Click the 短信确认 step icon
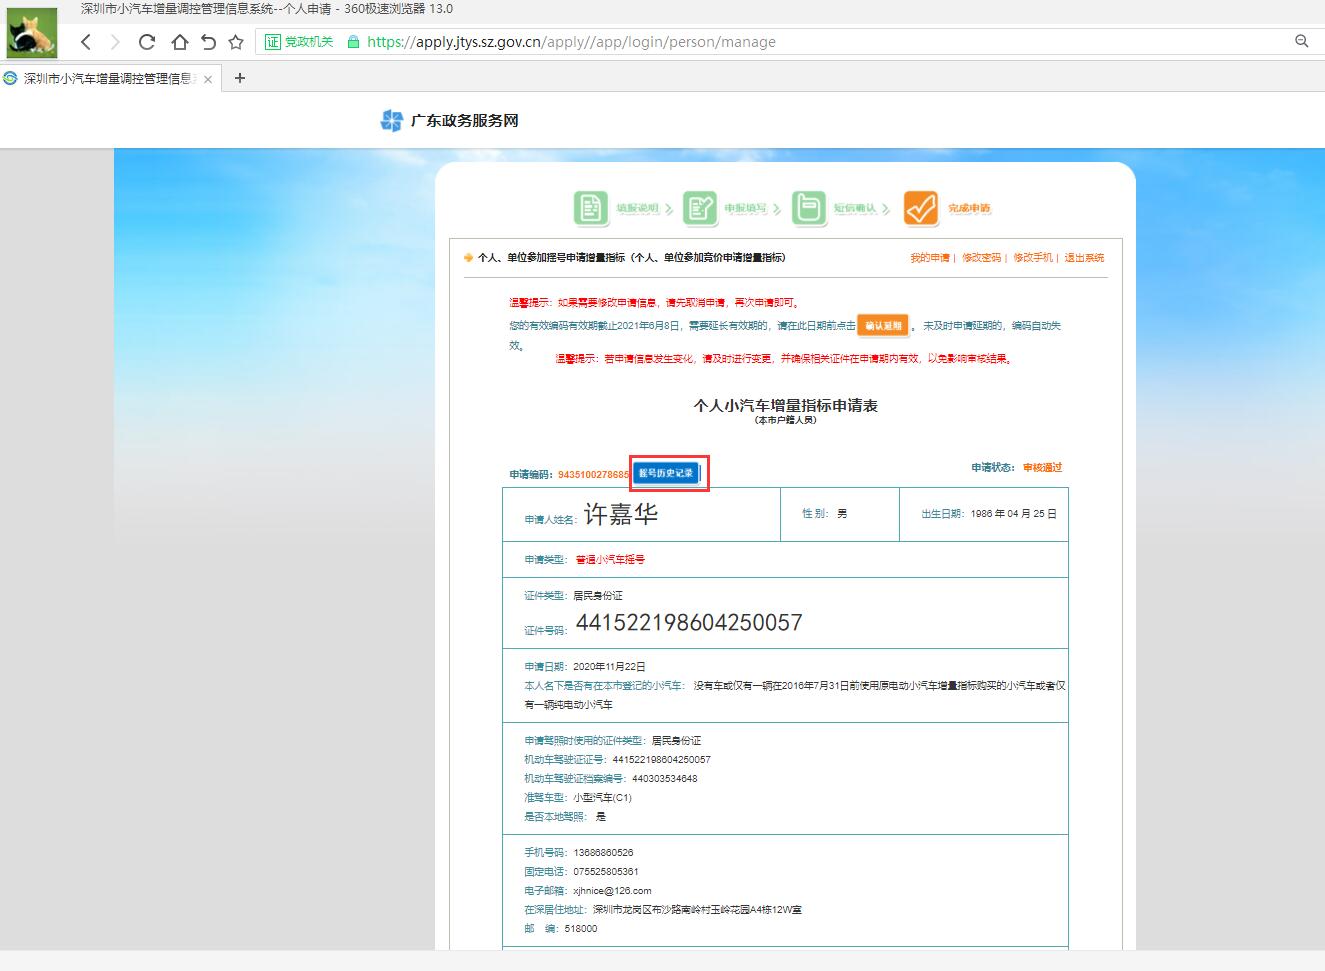Image resolution: width=1325 pixels, height=971 pixels. [809, 208]
